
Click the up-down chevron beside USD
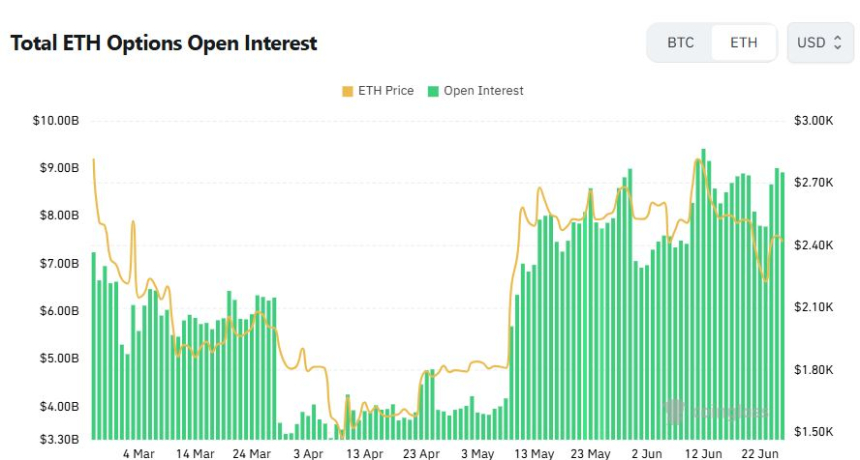click(x=838, y=43)
